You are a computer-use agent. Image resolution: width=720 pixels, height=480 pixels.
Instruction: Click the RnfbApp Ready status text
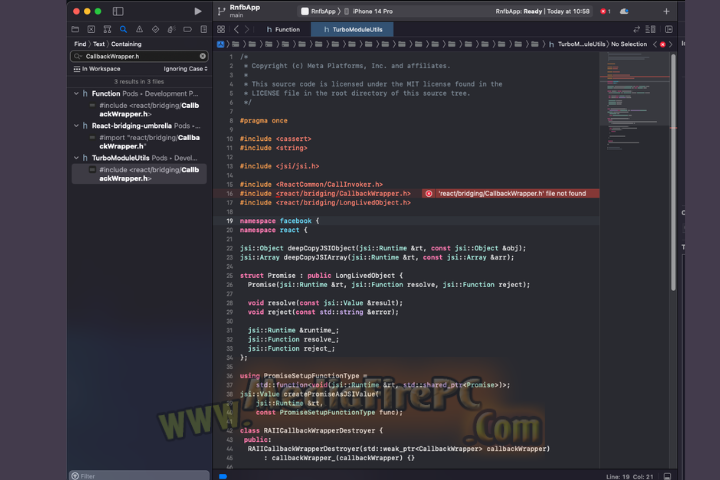click(x=542, y=11)
